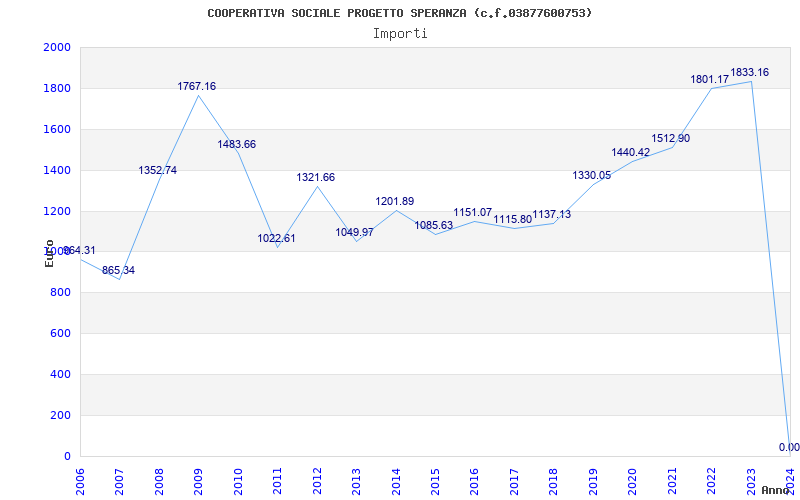
Task: Click the 2009 x-axis year label
Action: coord(198,480)
